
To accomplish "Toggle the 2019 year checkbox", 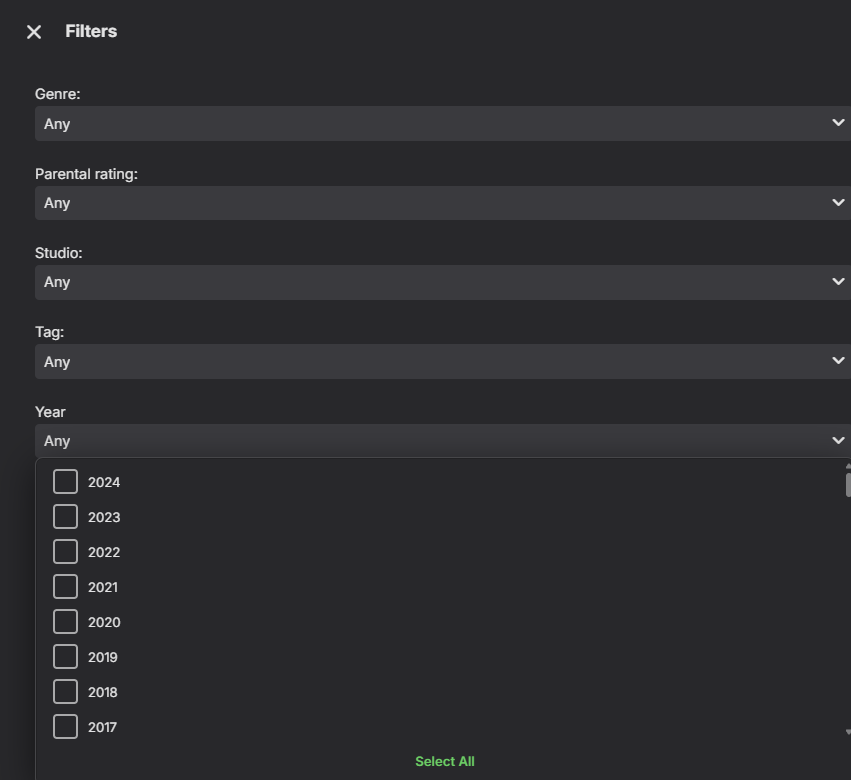I will point(65,657).
